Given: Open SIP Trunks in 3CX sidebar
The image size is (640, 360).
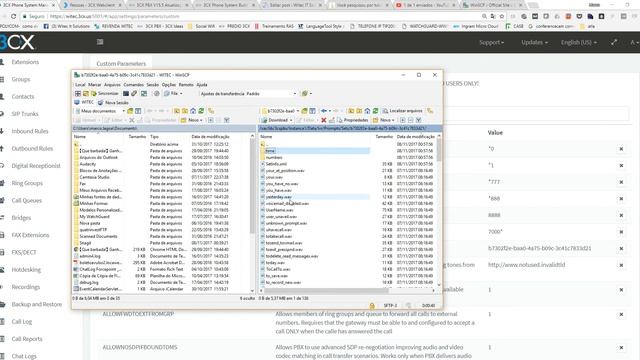Looking at the screenshot, I should coord(24,114).
